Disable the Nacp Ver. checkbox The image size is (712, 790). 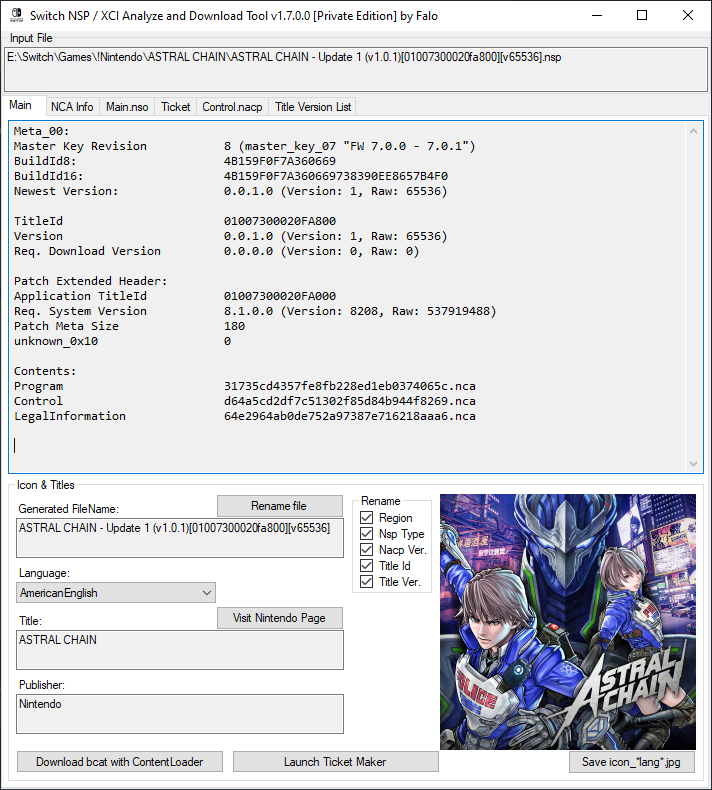click(367, 550)
